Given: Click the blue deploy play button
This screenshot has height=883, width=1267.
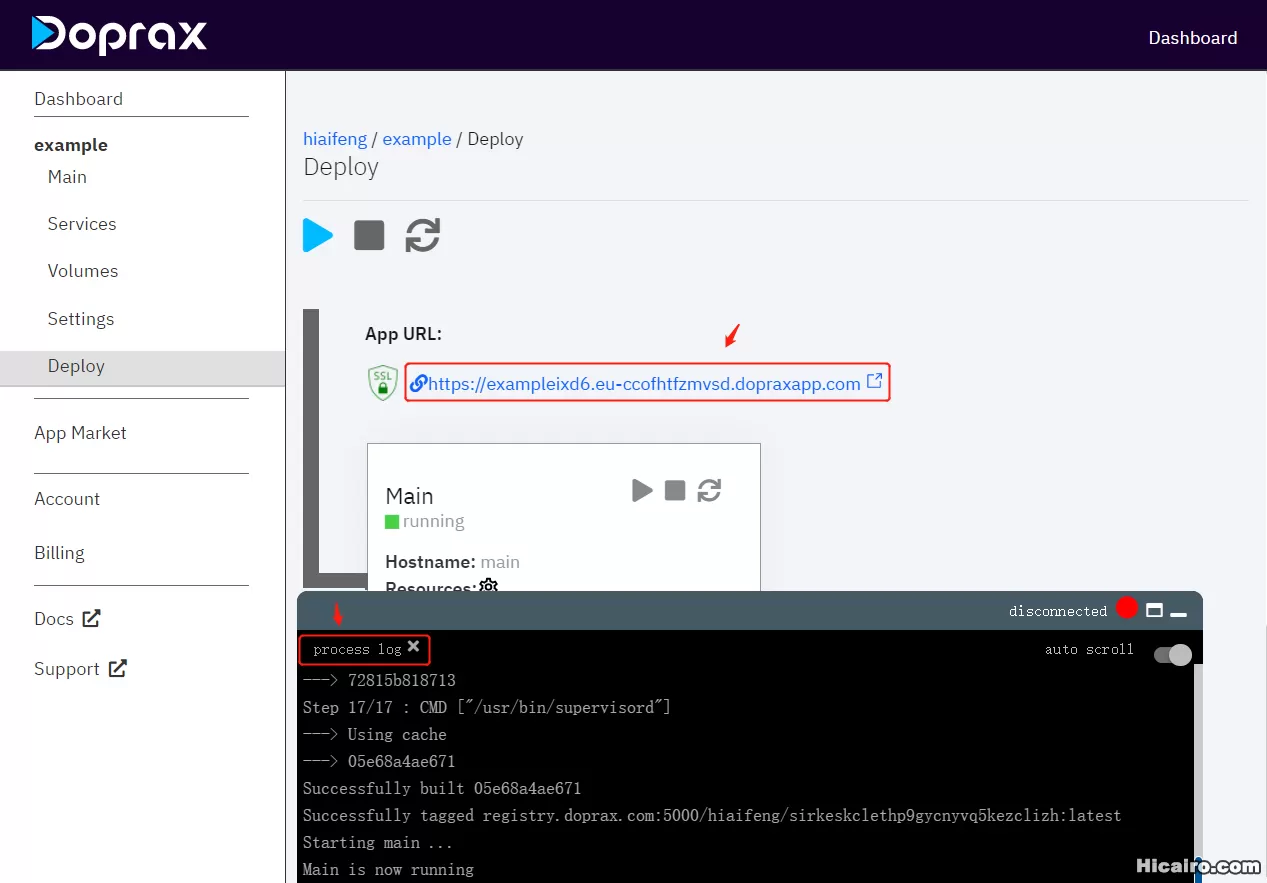Looking at the screenshot, I should pos(318,236).
